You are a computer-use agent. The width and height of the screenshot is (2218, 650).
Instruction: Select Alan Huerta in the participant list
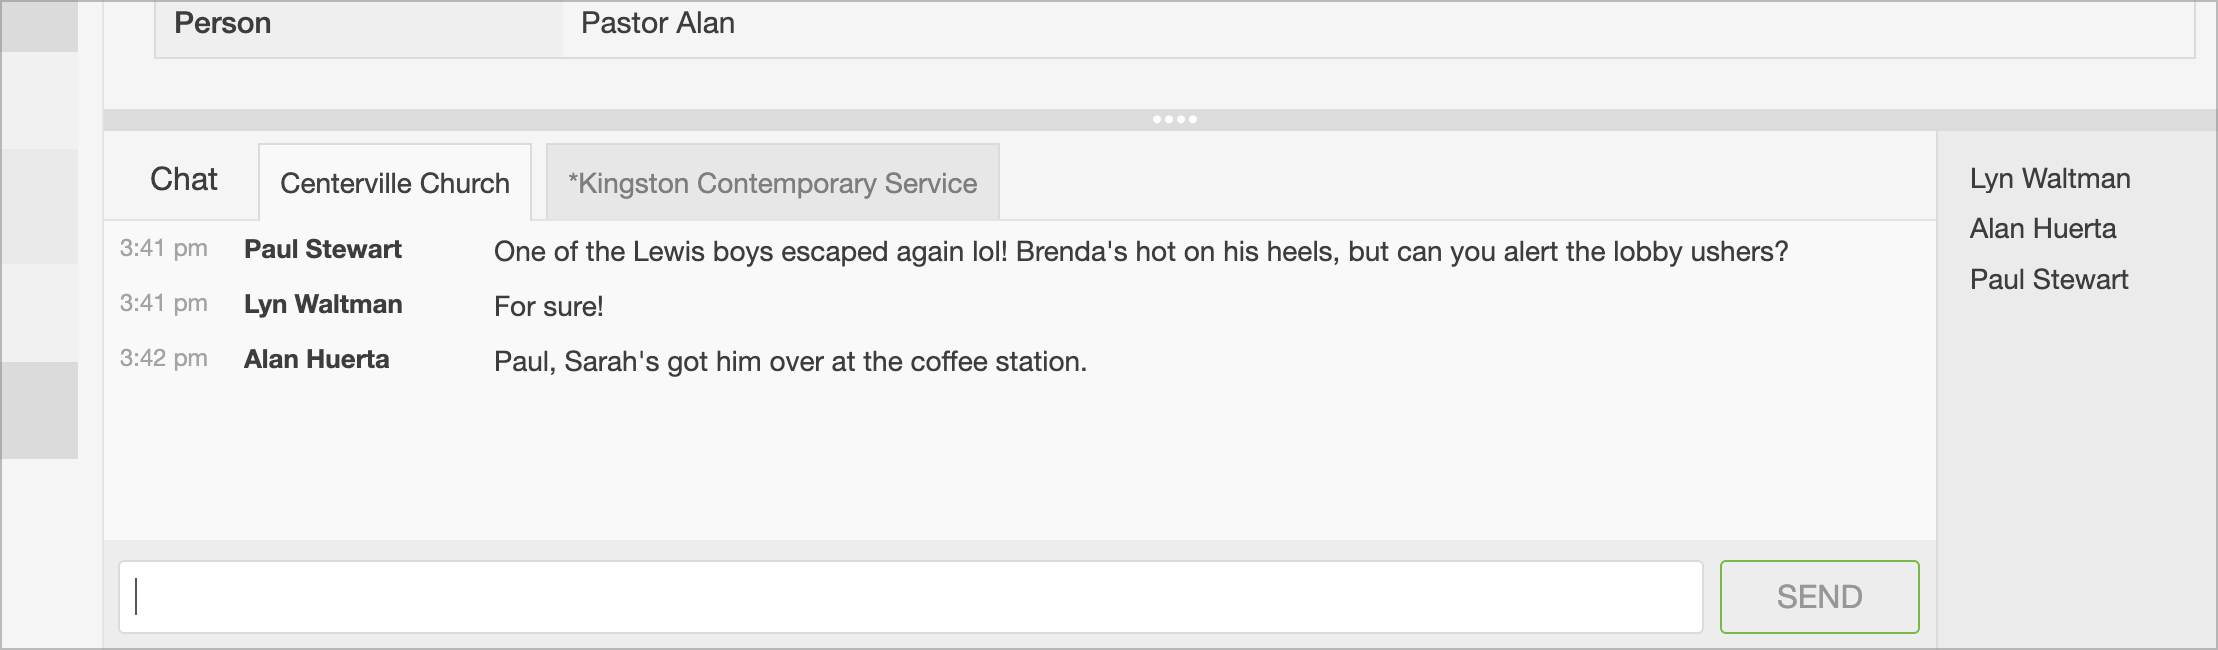coord(2042,229)
